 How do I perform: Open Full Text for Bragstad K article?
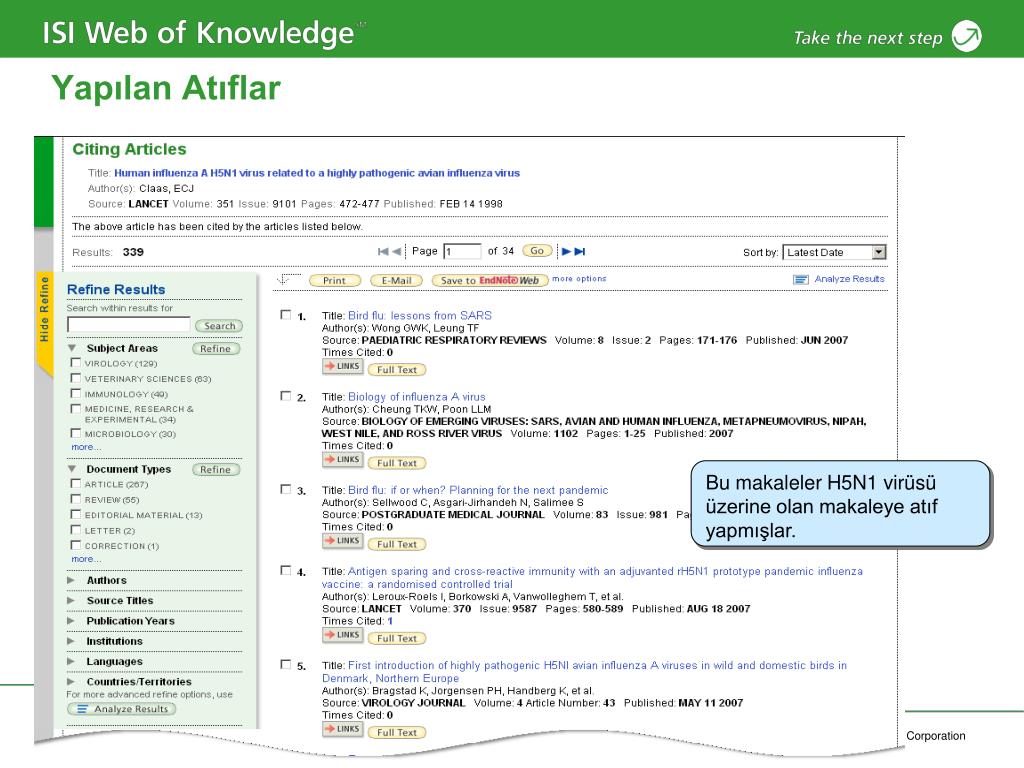[x=396, y=732]
